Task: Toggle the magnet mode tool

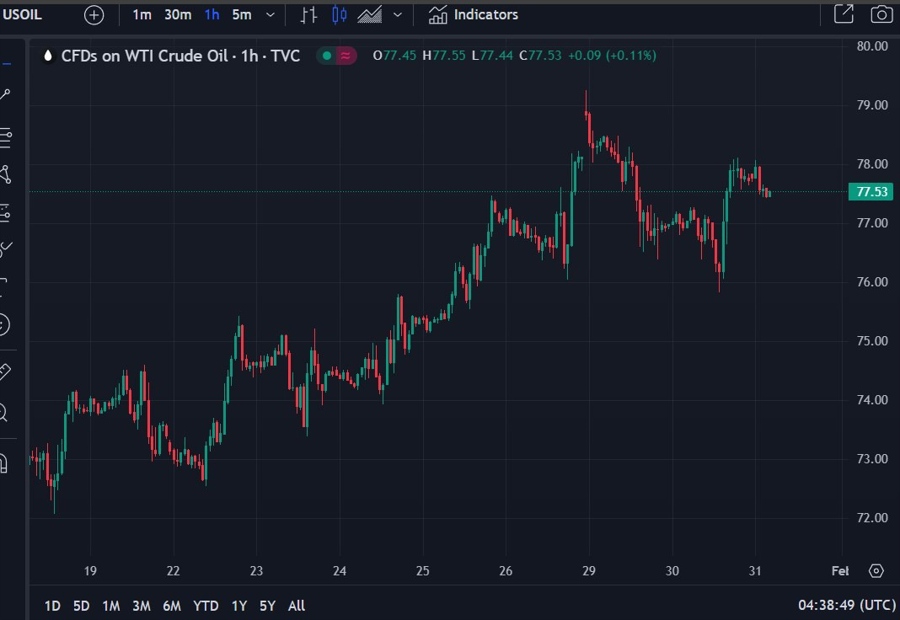Action: tap(4, 463)
